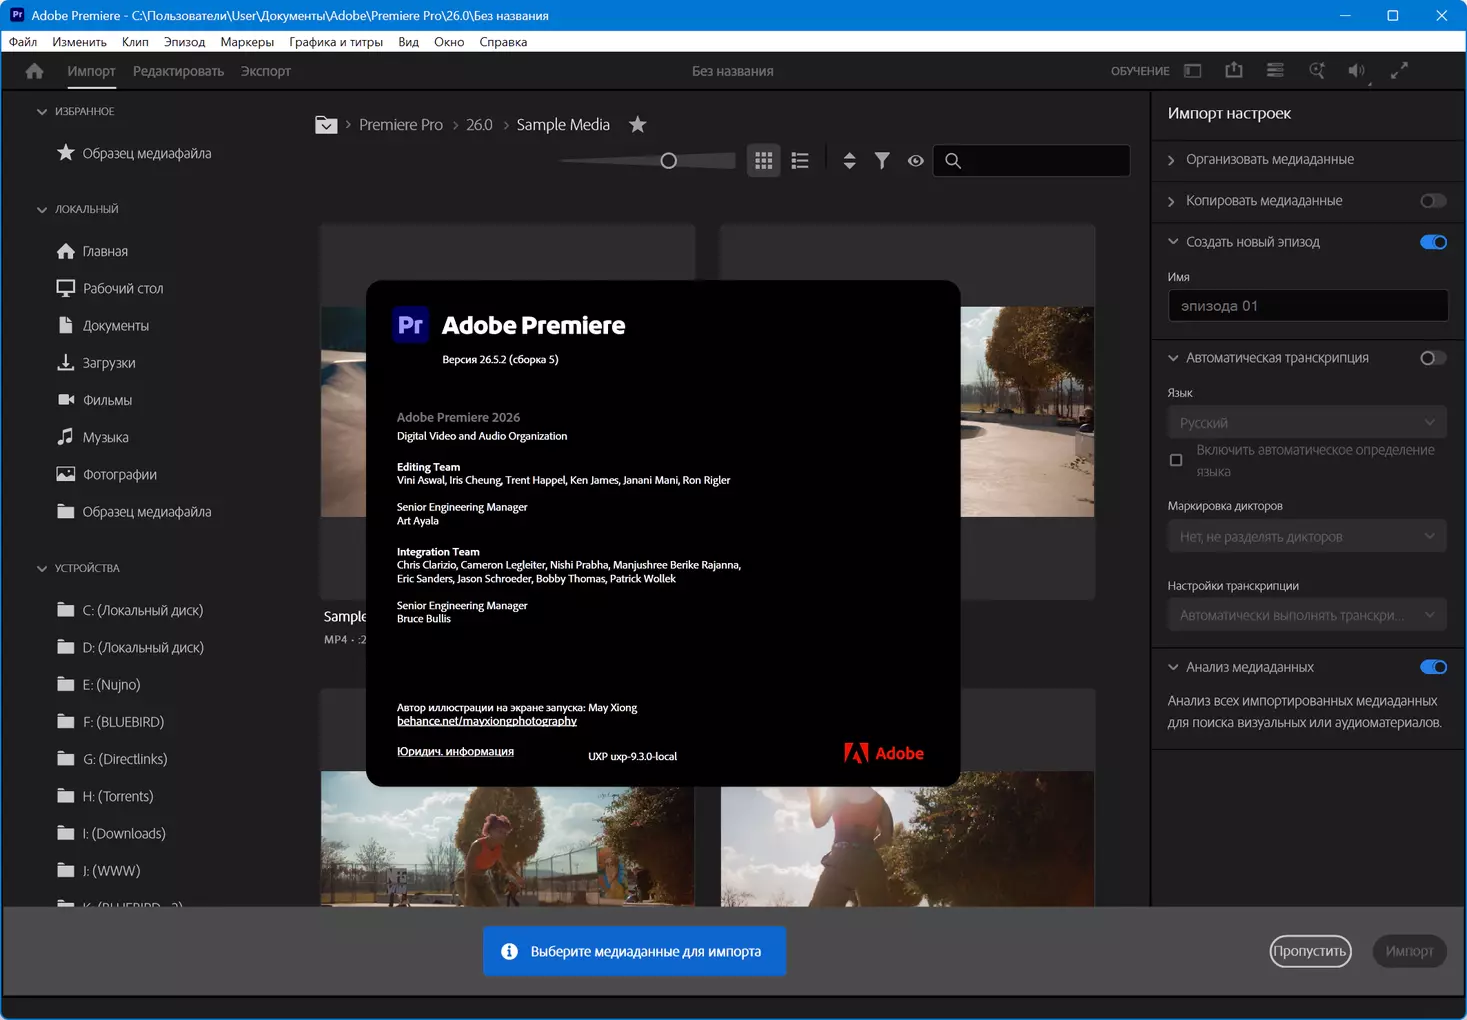The width and height of the screenshot is (1467, 1020).
Task: Click the star favorite icon beside Sample Media
Action: tap(638, 124)
